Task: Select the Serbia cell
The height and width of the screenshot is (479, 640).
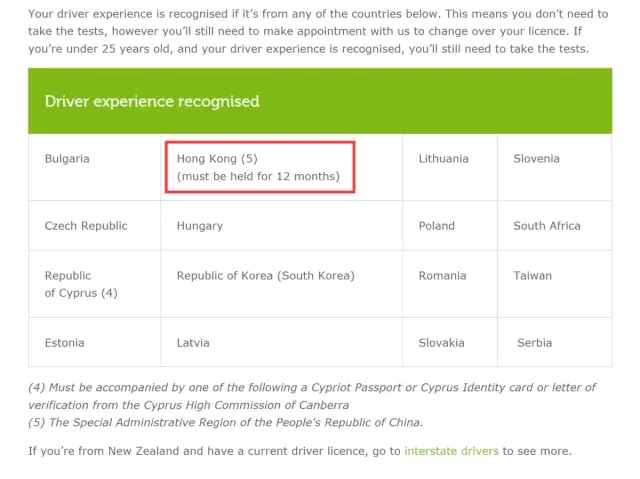Action: coord(554,342)
